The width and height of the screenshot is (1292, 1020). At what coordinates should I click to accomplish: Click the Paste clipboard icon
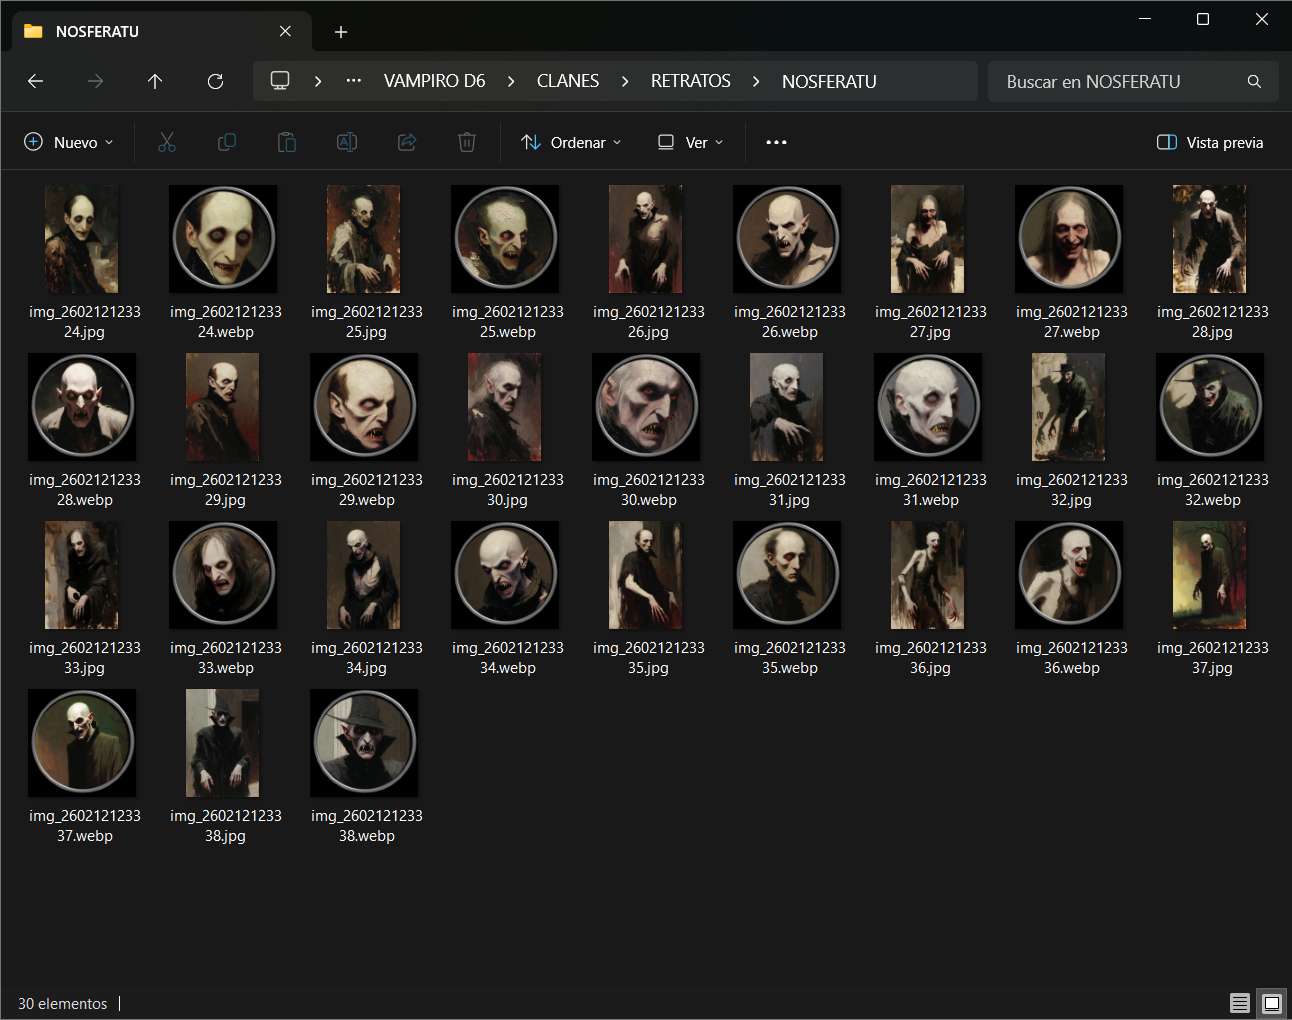(x=287, y=142)
